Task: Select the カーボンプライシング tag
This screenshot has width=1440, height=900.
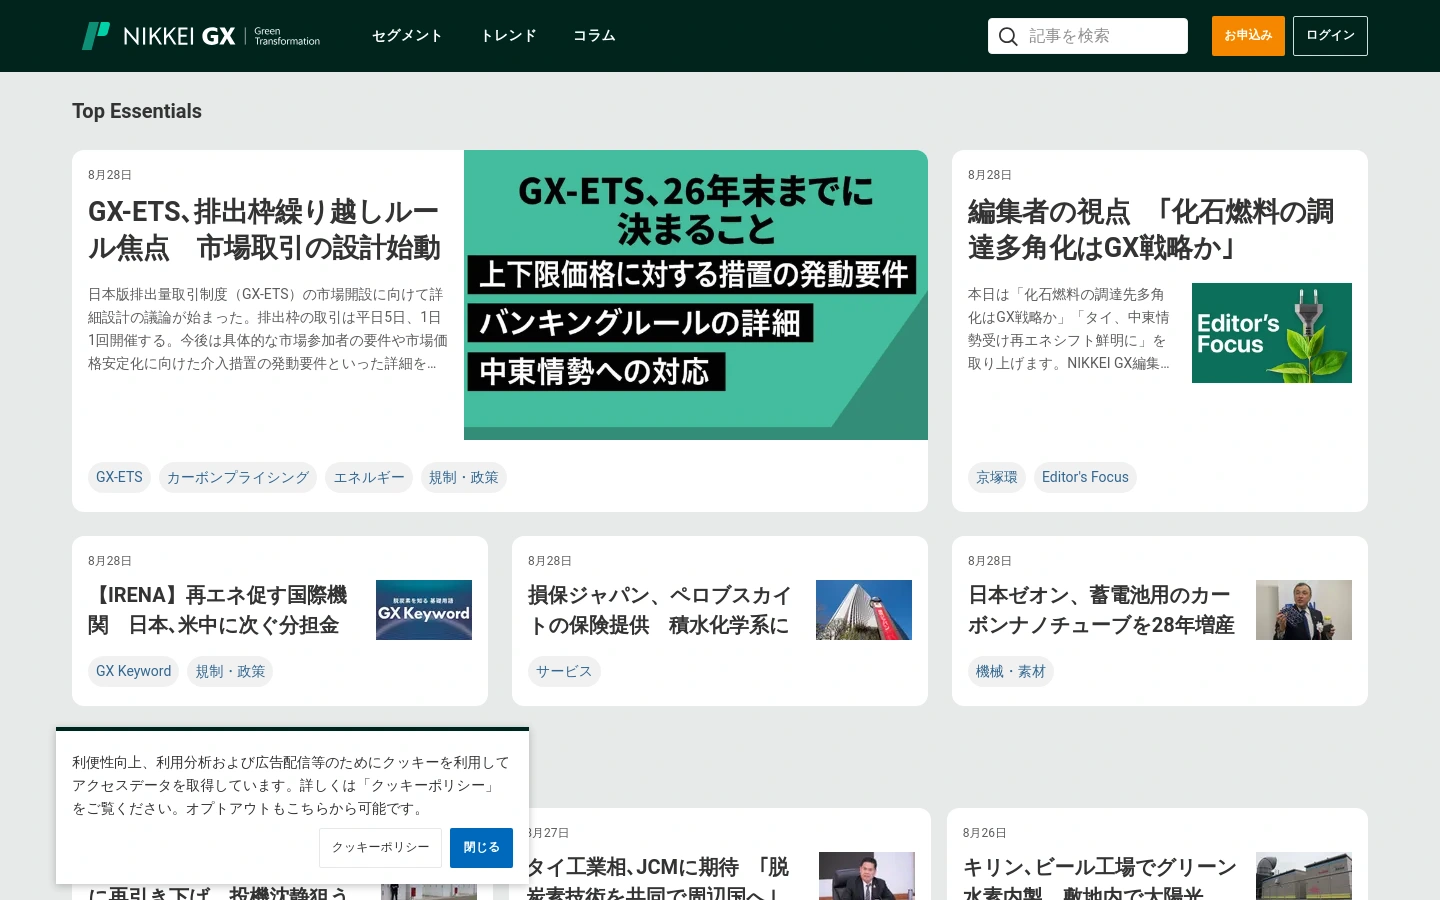Action: [x=238, y=478]
